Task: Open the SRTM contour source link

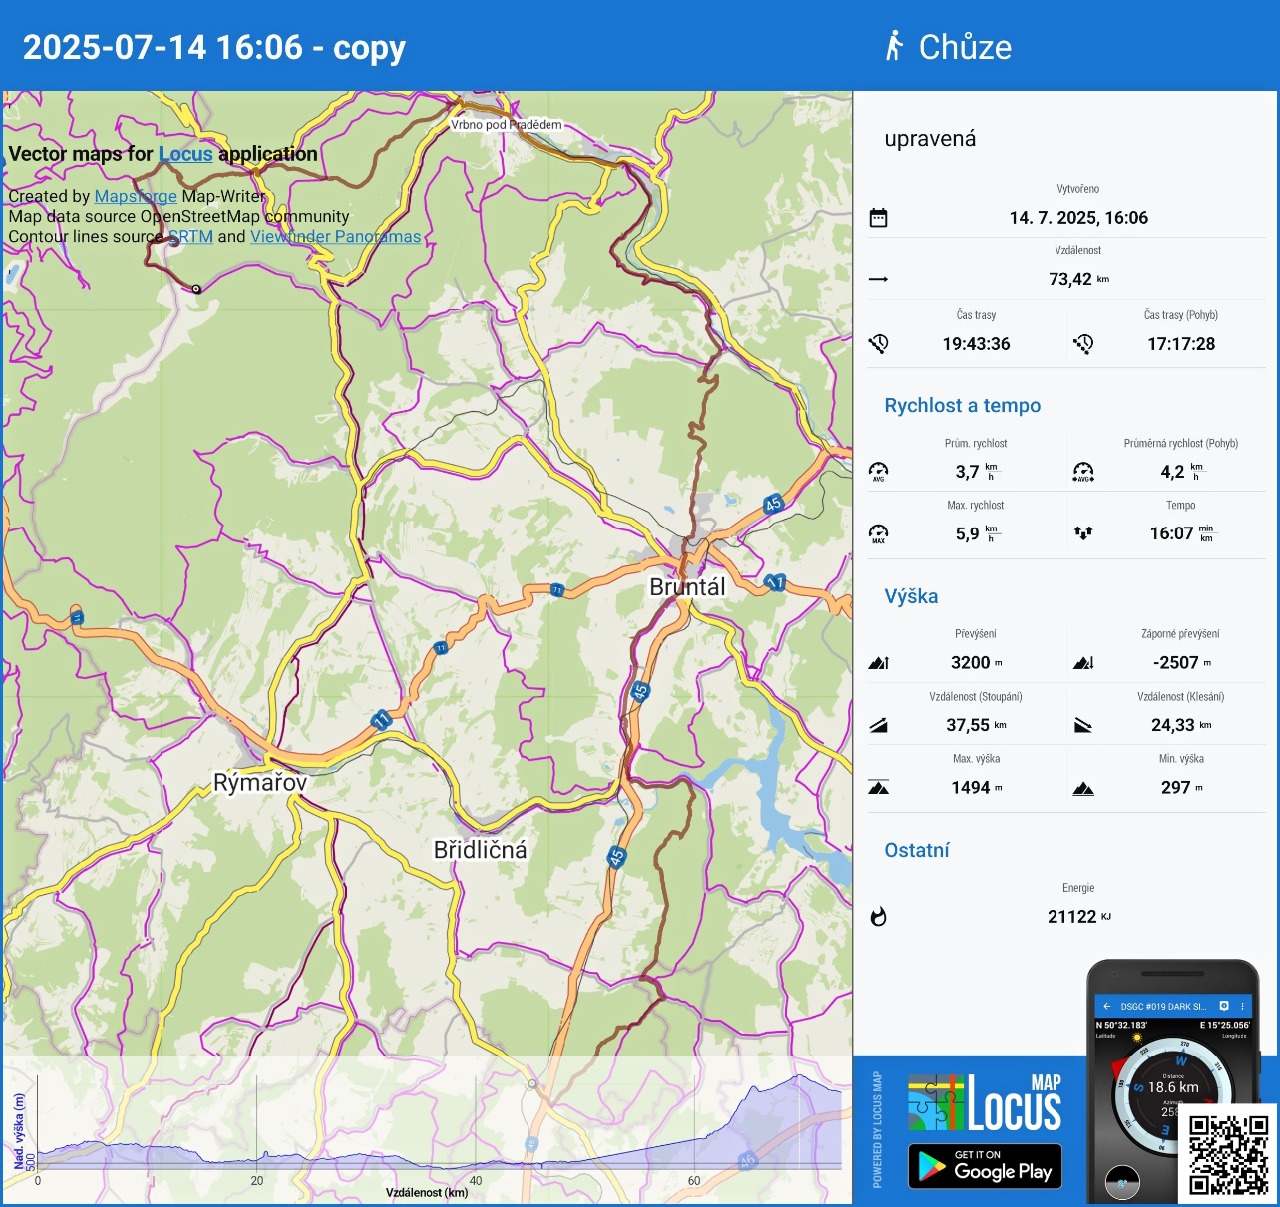Action: click(x=191, y=237)
